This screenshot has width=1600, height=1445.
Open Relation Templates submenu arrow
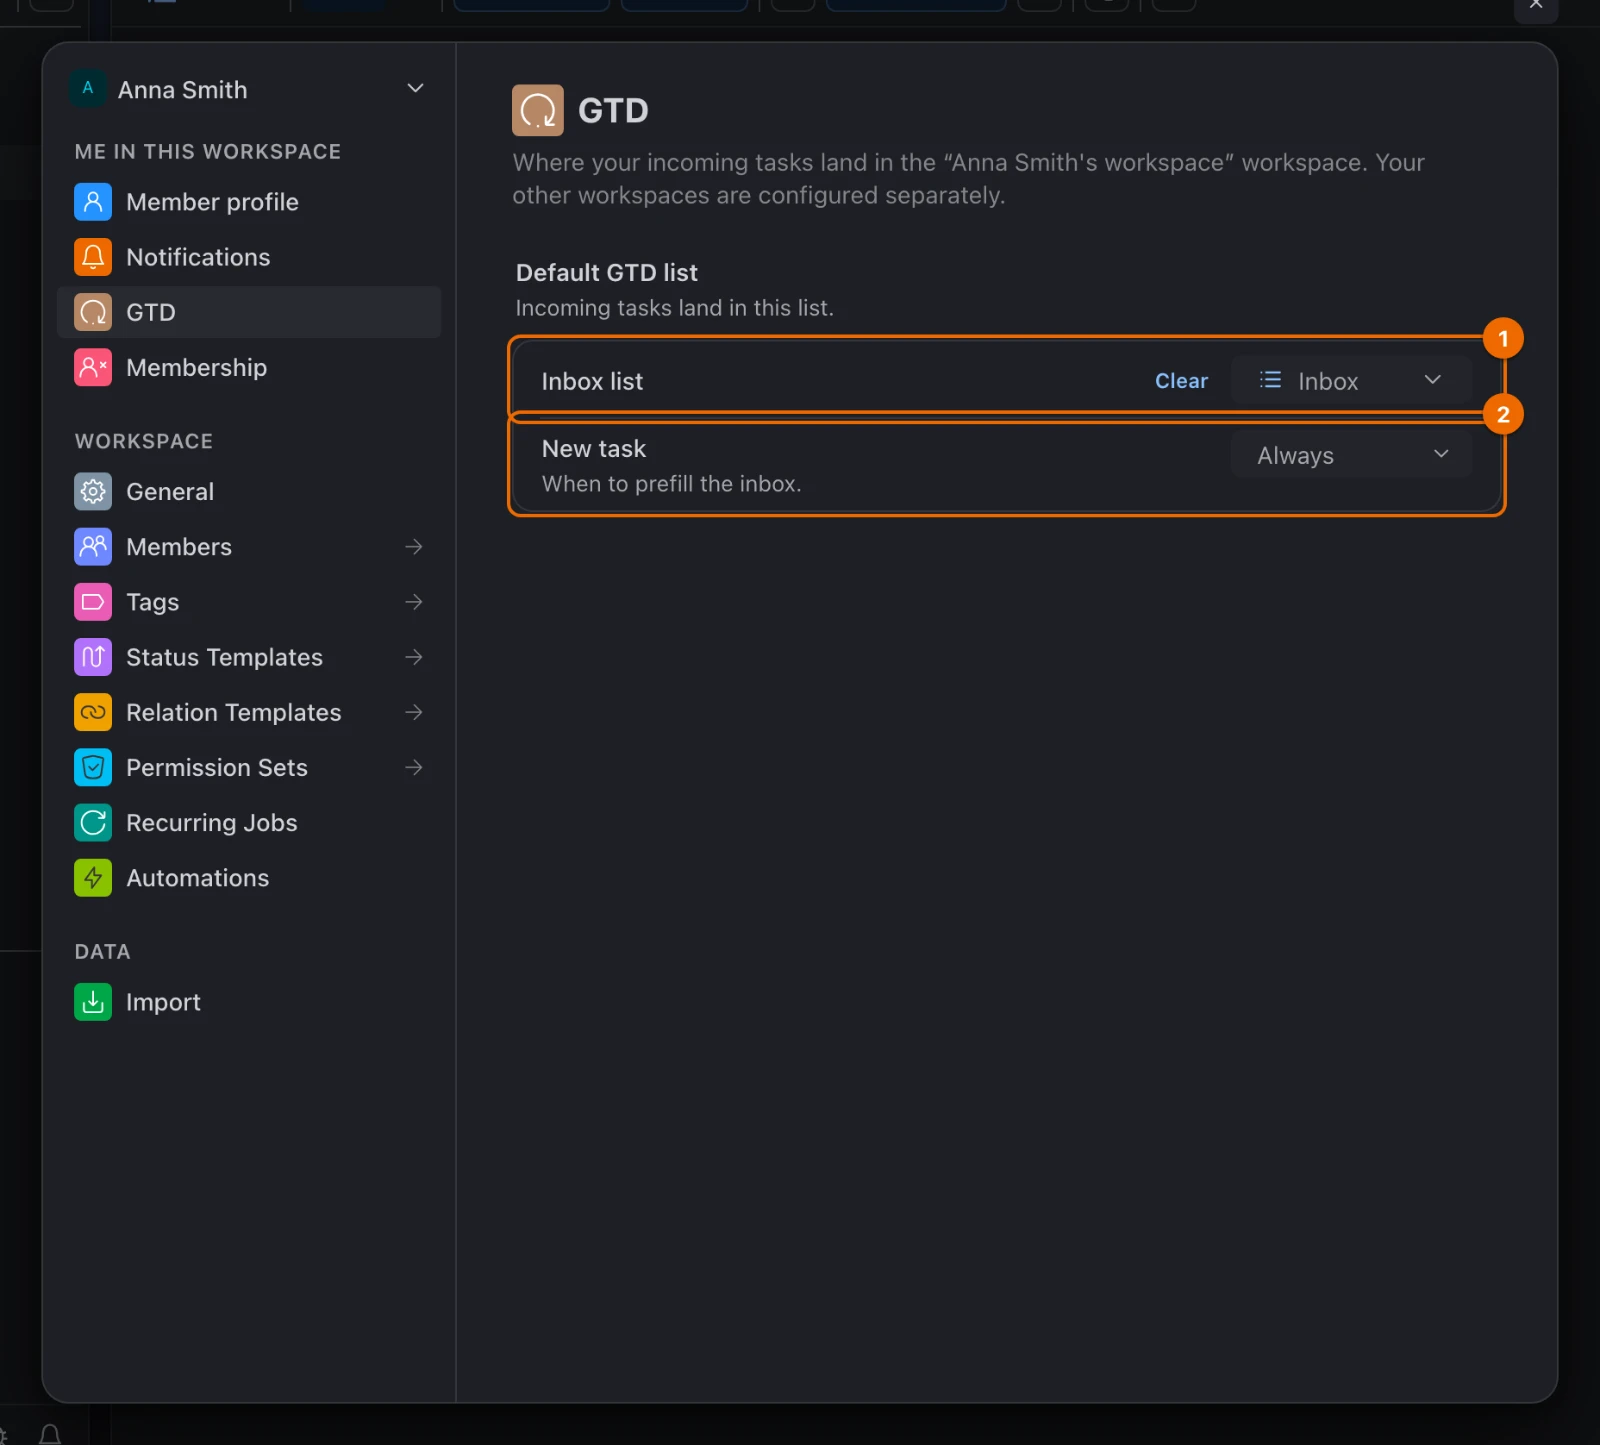(x=413, y=712)
